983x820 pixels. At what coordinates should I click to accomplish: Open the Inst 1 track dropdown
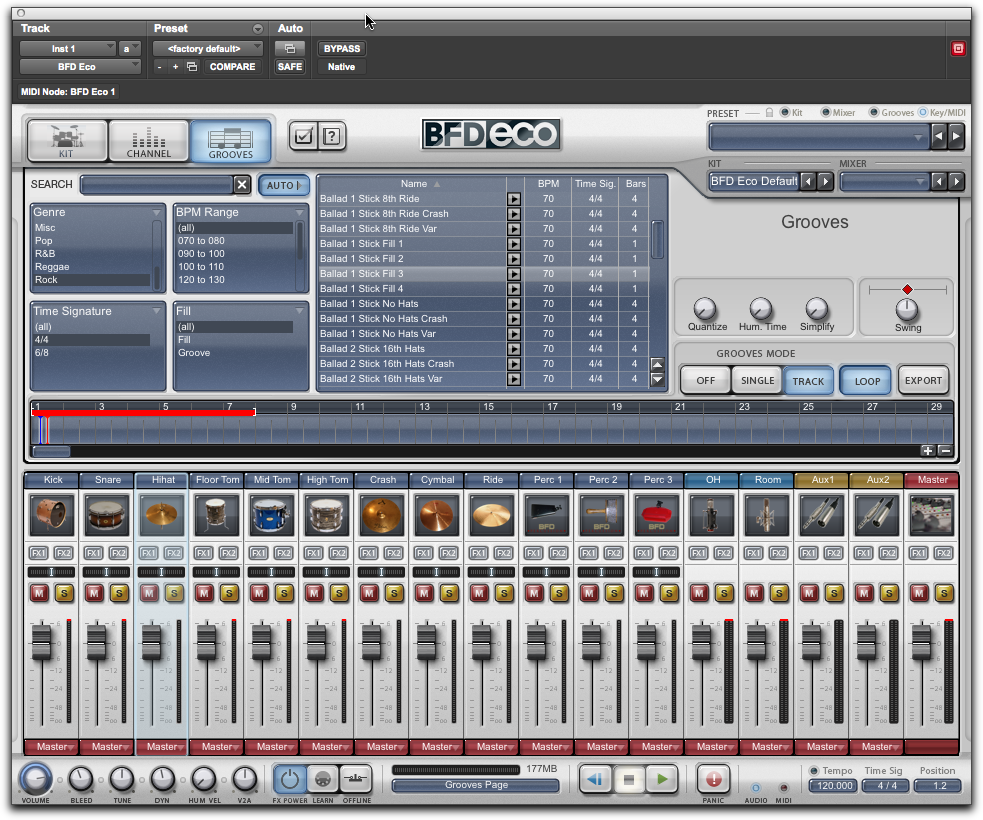[68, 48]
